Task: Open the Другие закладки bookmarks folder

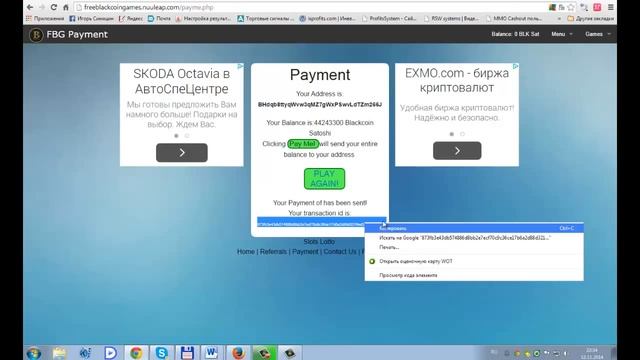Action: [591, 18]
